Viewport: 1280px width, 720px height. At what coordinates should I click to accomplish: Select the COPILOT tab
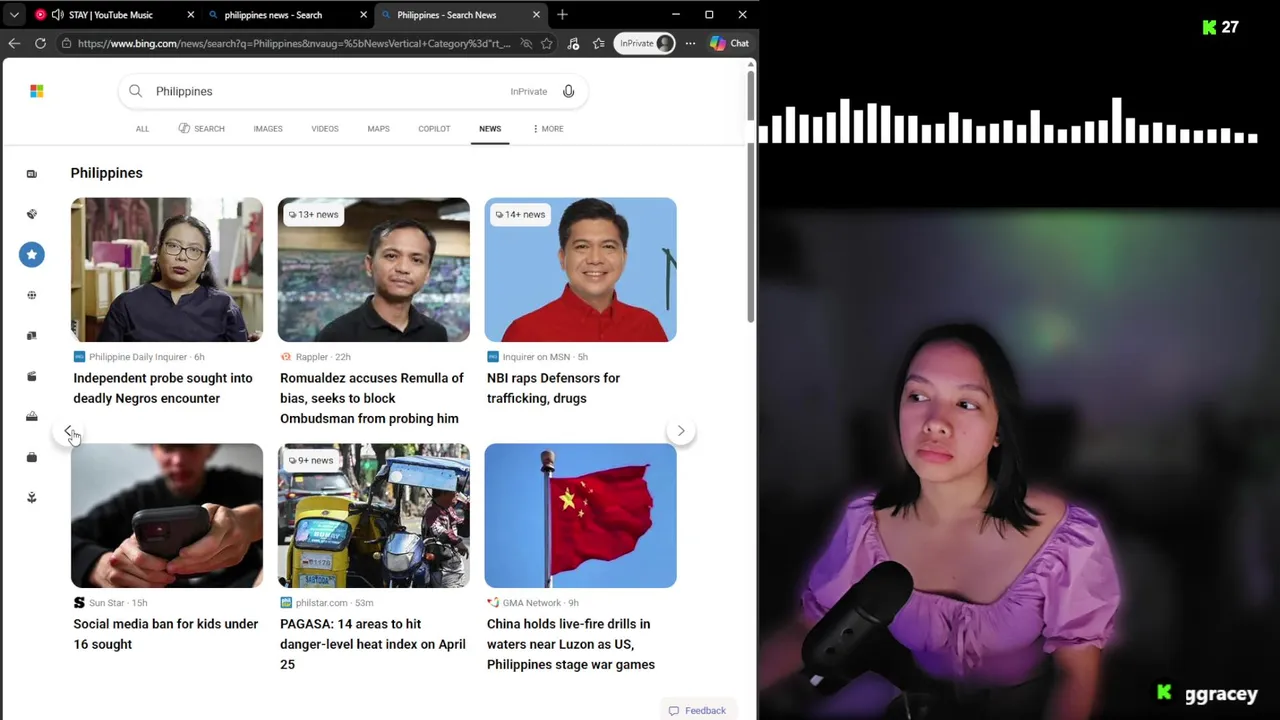(434, 129)
